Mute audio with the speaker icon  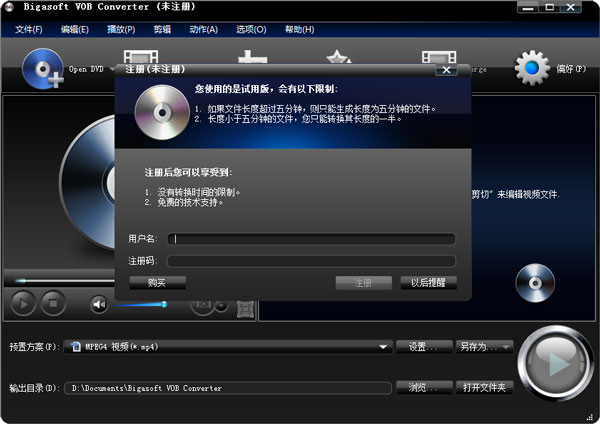99,303
